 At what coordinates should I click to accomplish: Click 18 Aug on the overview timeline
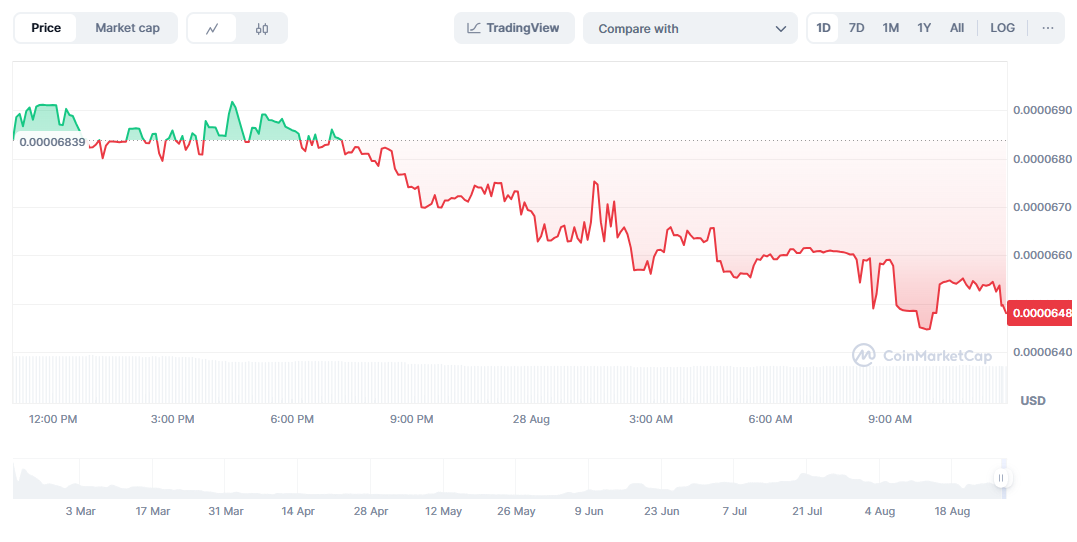tap(952, 511)
